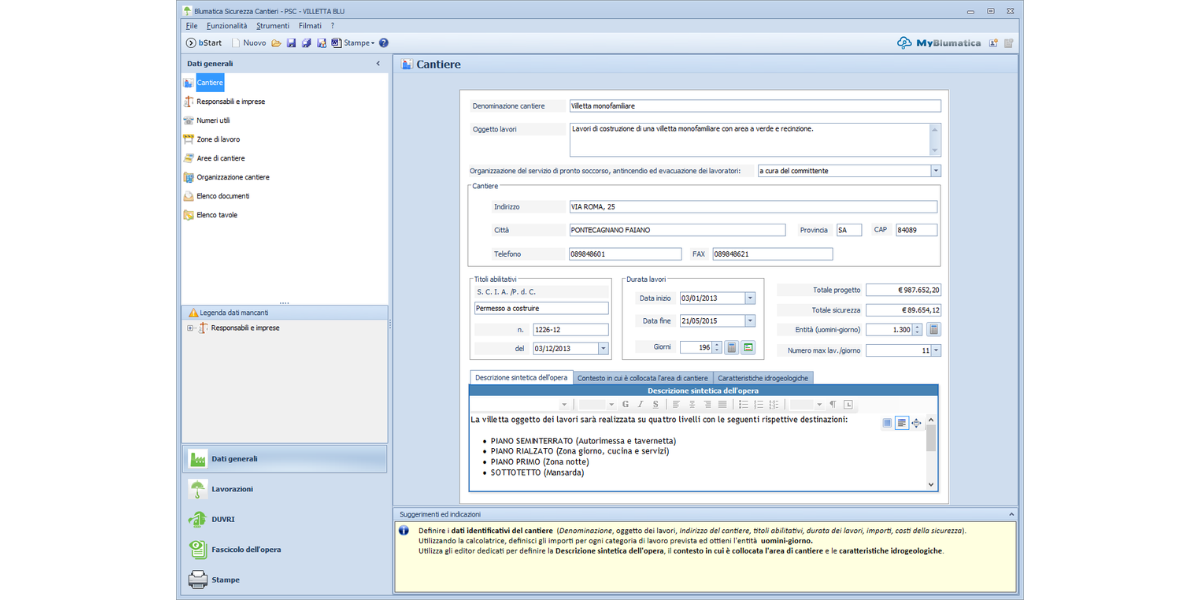Open Organizzazione cantiere from the sidebar
This screenshot has height=600, width=1200.
(x=232, y=177)
